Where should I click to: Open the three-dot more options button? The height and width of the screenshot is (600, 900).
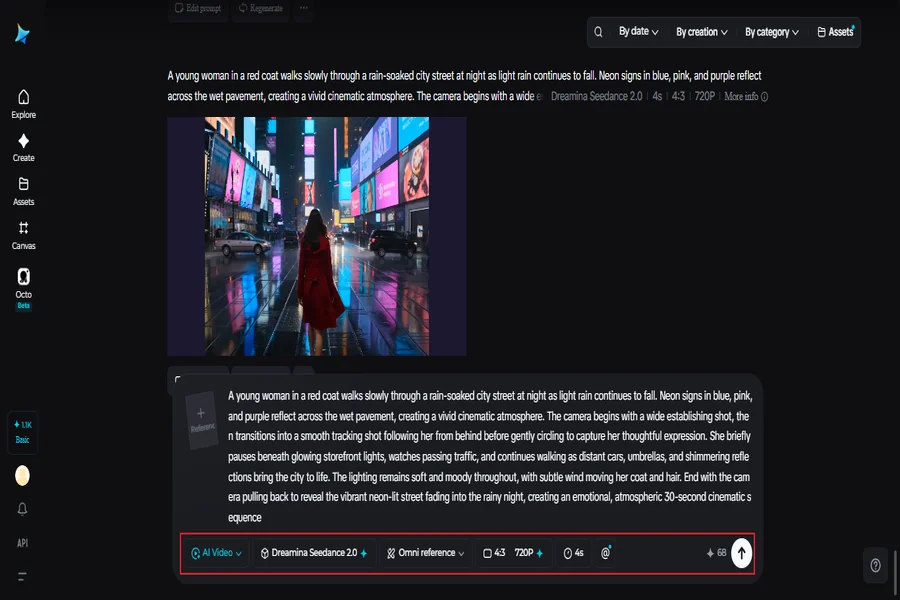pyautogui.click(x=304, y=8)
